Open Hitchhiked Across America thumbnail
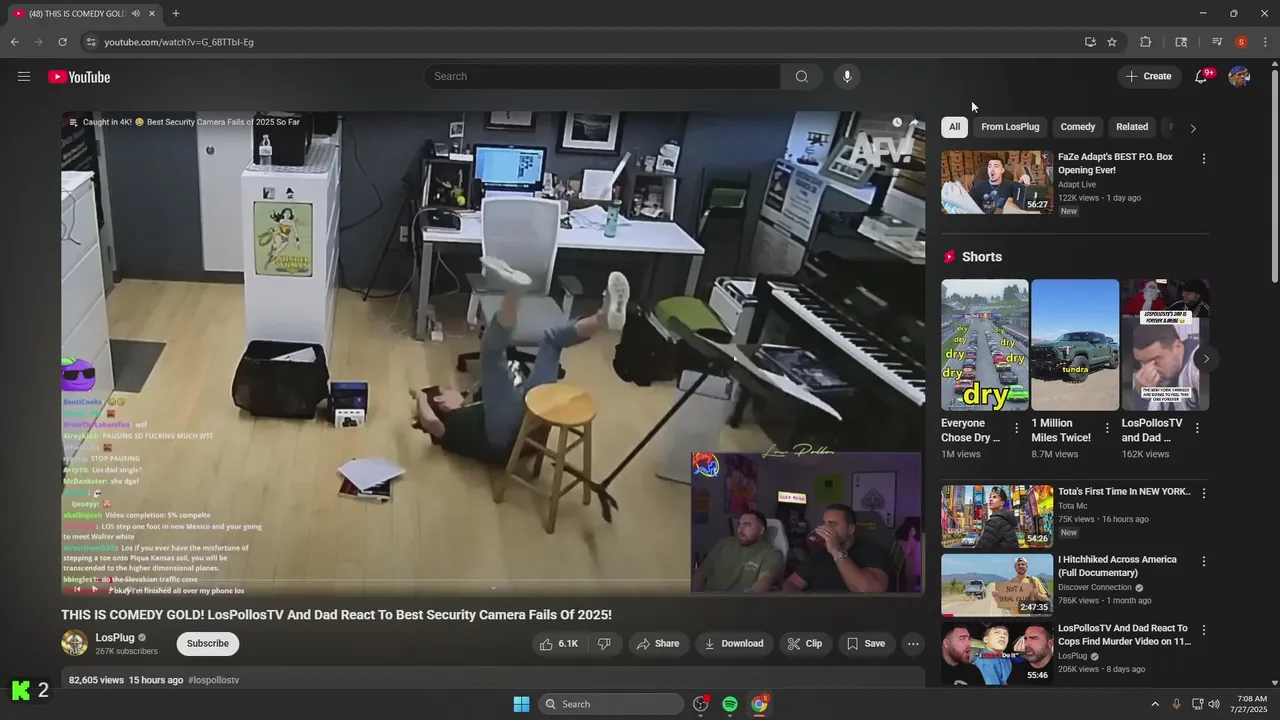 tap(997, 585)
